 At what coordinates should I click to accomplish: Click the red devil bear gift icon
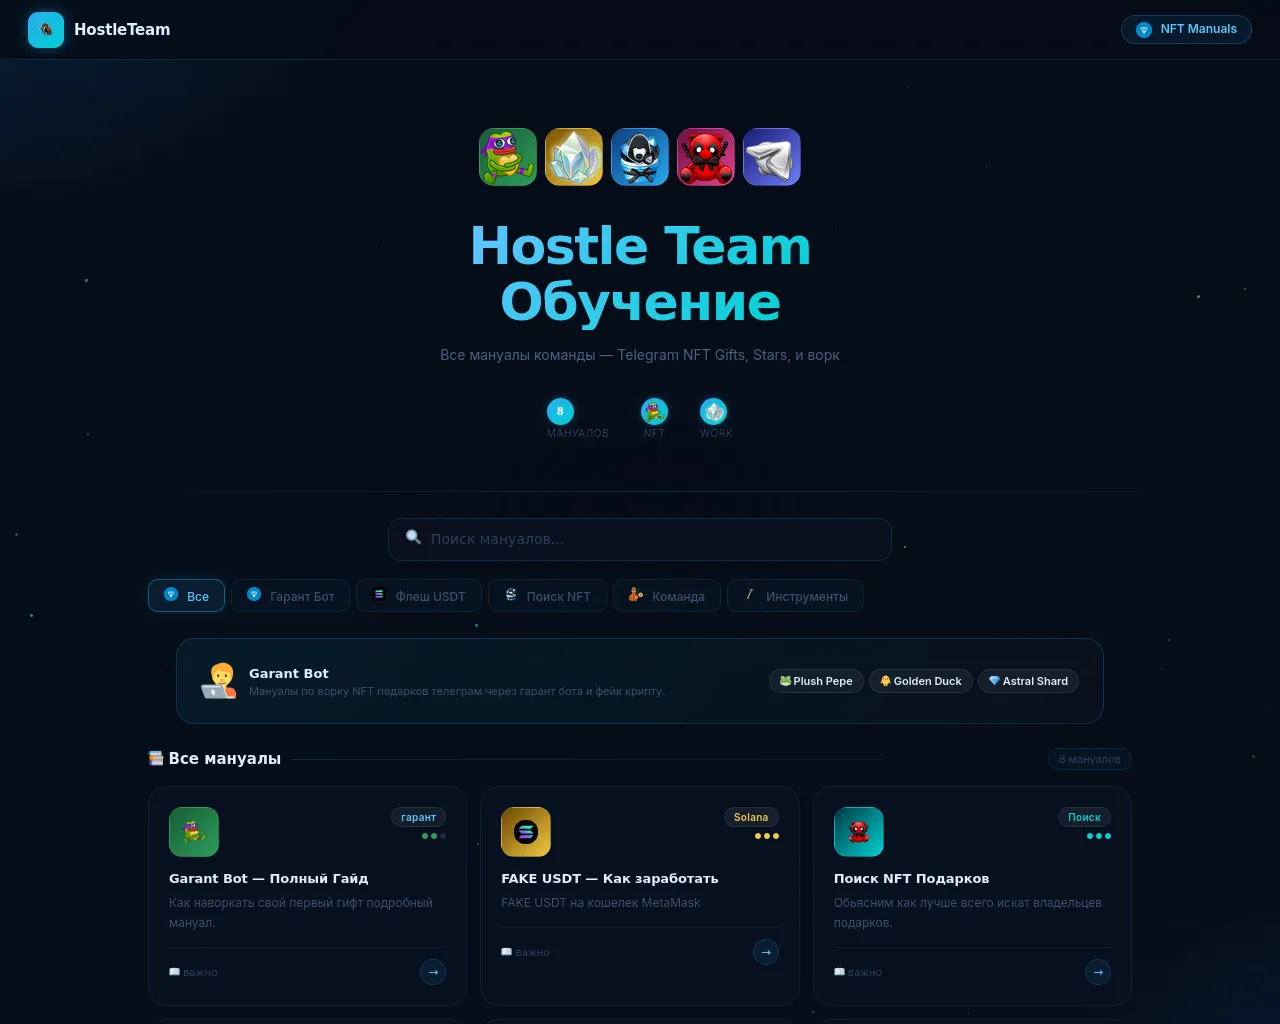[706, 157]
